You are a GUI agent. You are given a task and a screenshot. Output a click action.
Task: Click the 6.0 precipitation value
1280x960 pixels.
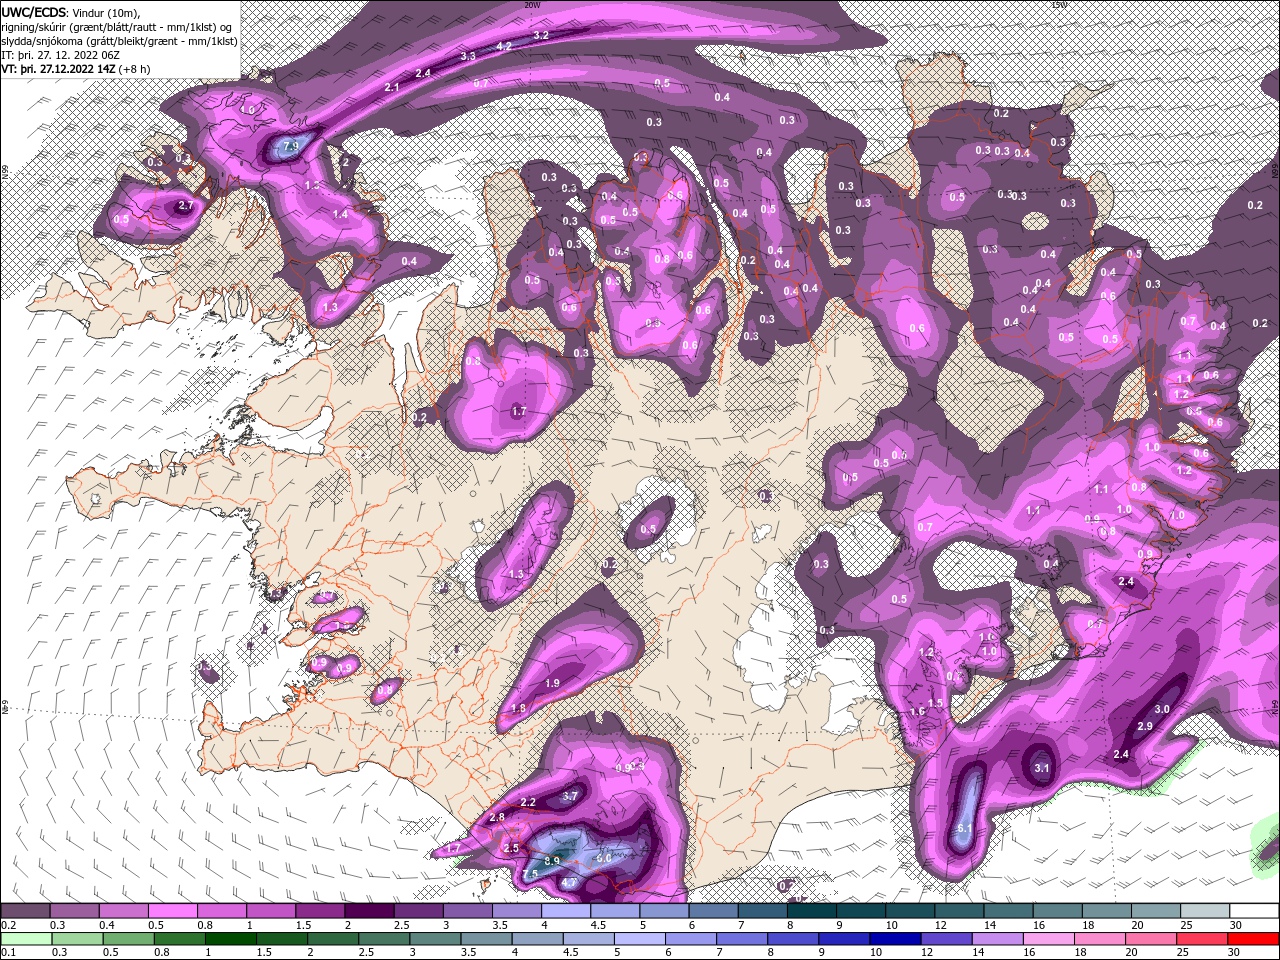(604, 859)
